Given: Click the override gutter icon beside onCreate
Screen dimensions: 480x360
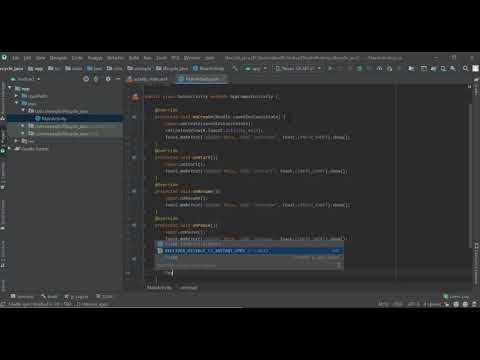Looking at the screenshot, I should click(x=134, y=117).
